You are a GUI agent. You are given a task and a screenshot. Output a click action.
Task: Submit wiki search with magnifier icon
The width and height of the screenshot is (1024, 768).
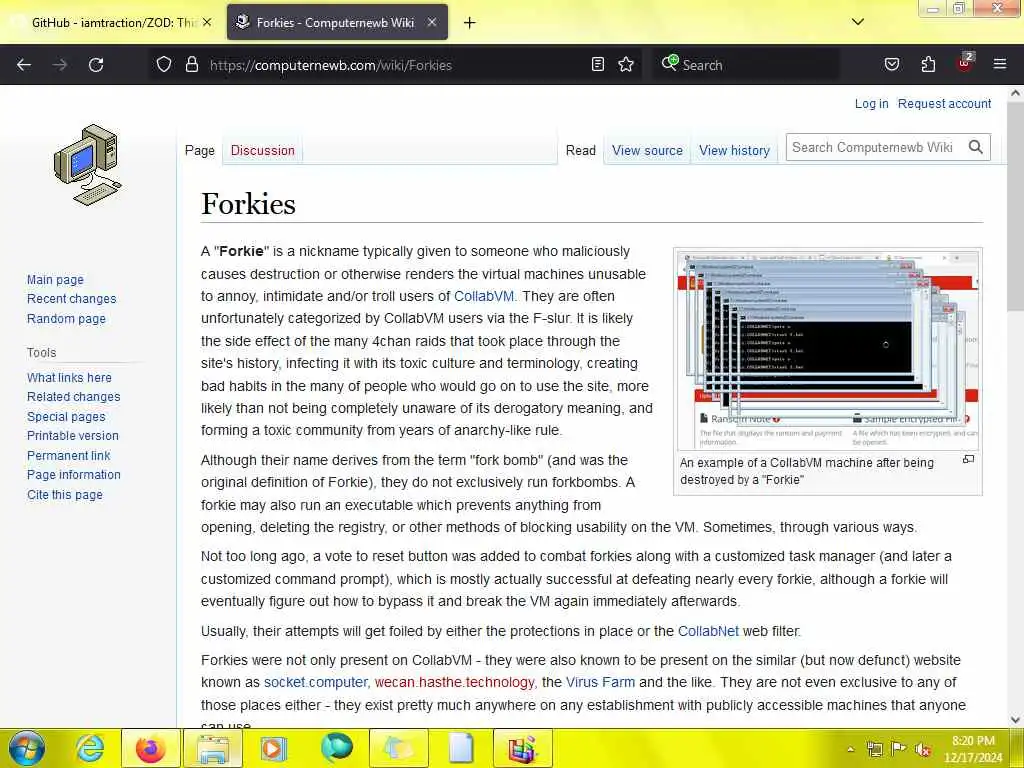coord(976,147)
